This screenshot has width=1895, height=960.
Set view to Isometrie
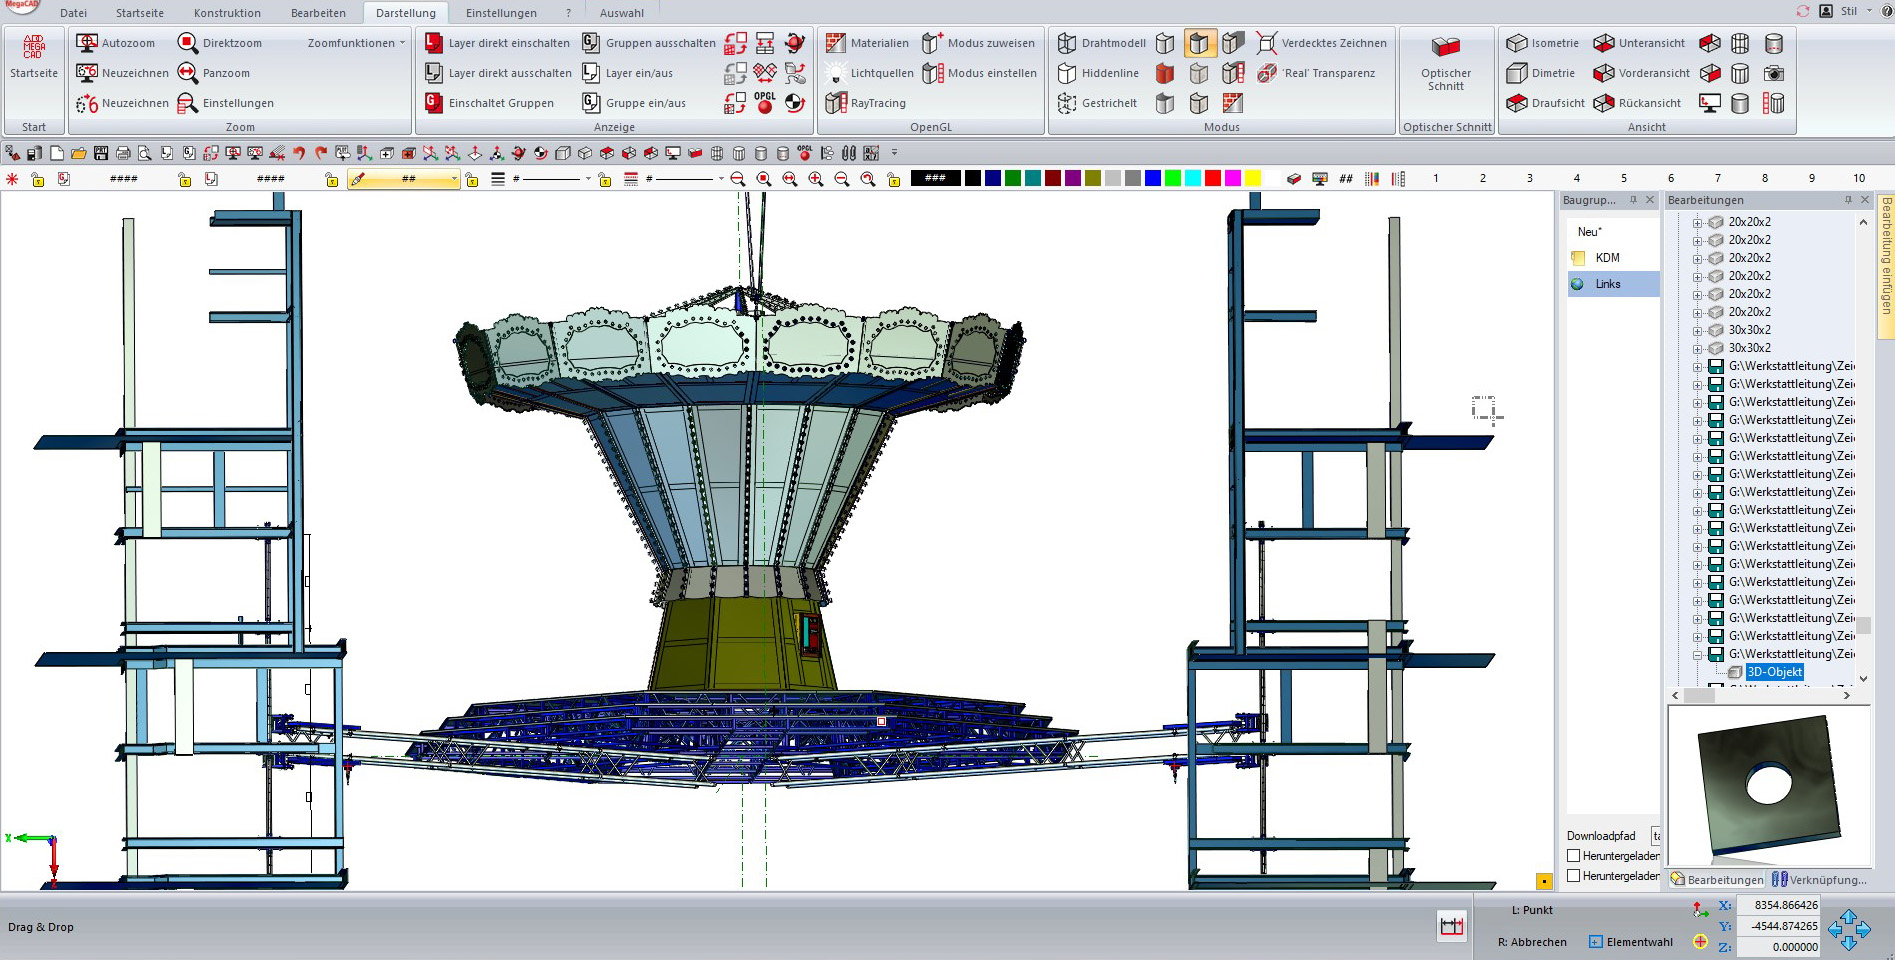1517,43
